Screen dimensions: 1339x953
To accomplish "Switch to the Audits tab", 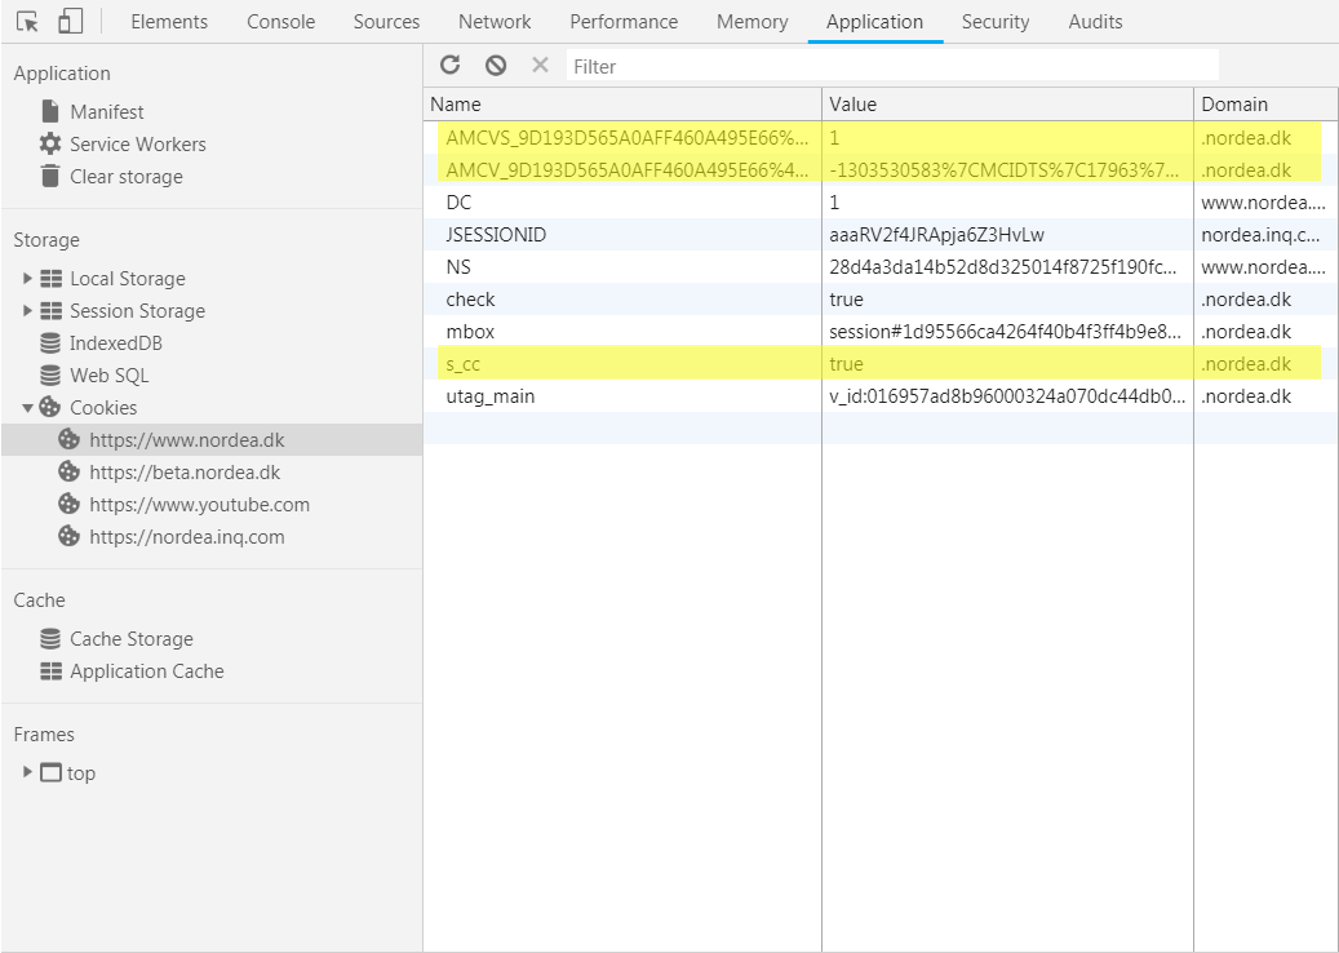I will (x=1095, y=21).
